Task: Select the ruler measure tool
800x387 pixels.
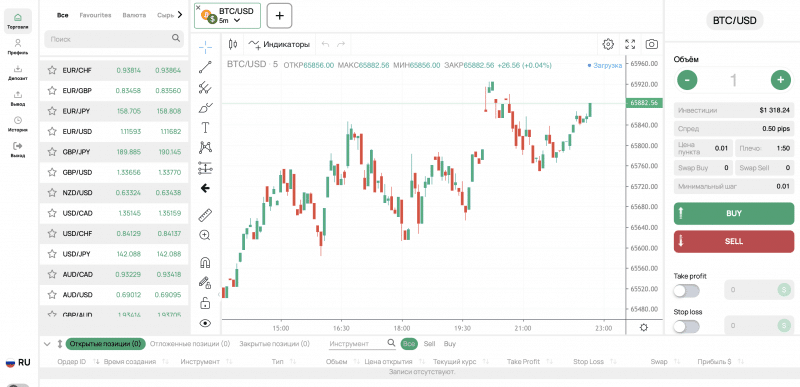Action: pos(205,215)
